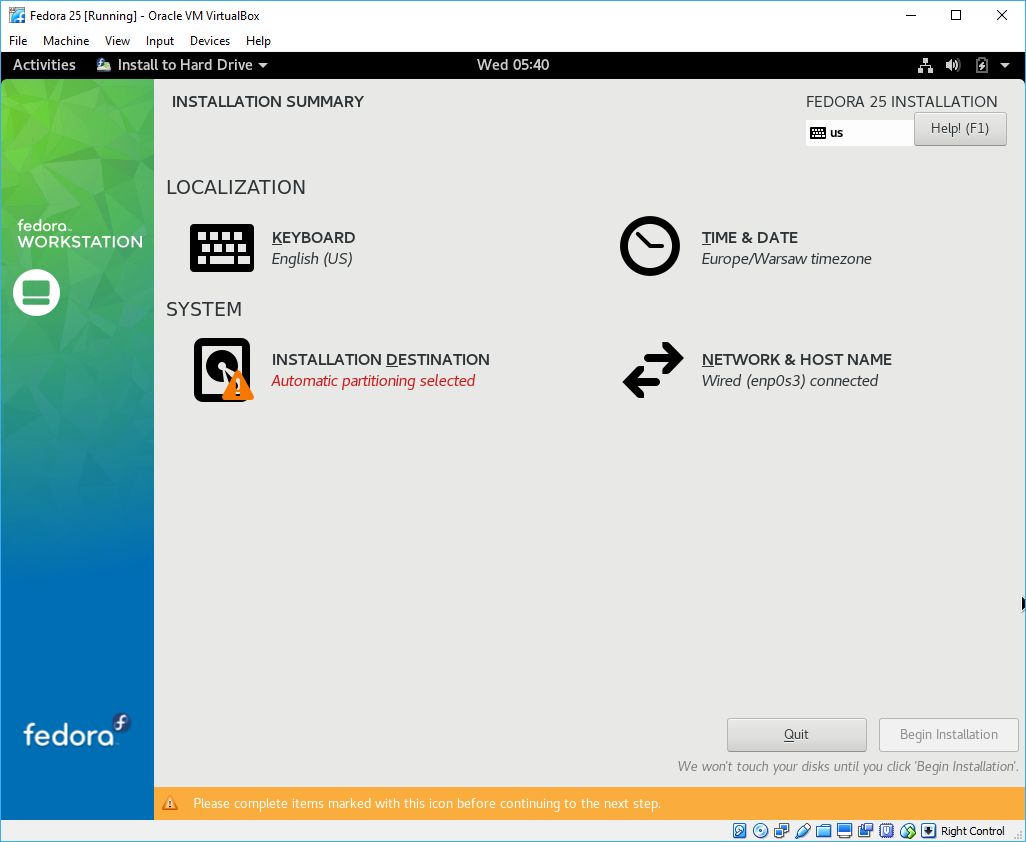Open the NETWORK & HOST NAME spoke label
The height and width of the screenshot is (842, 1026).
tap(797, 359)
